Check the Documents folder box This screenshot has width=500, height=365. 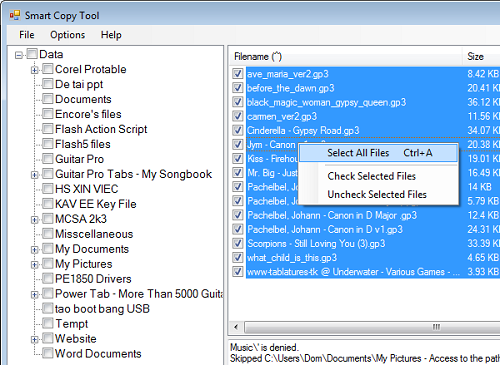[x=48, y=99]
